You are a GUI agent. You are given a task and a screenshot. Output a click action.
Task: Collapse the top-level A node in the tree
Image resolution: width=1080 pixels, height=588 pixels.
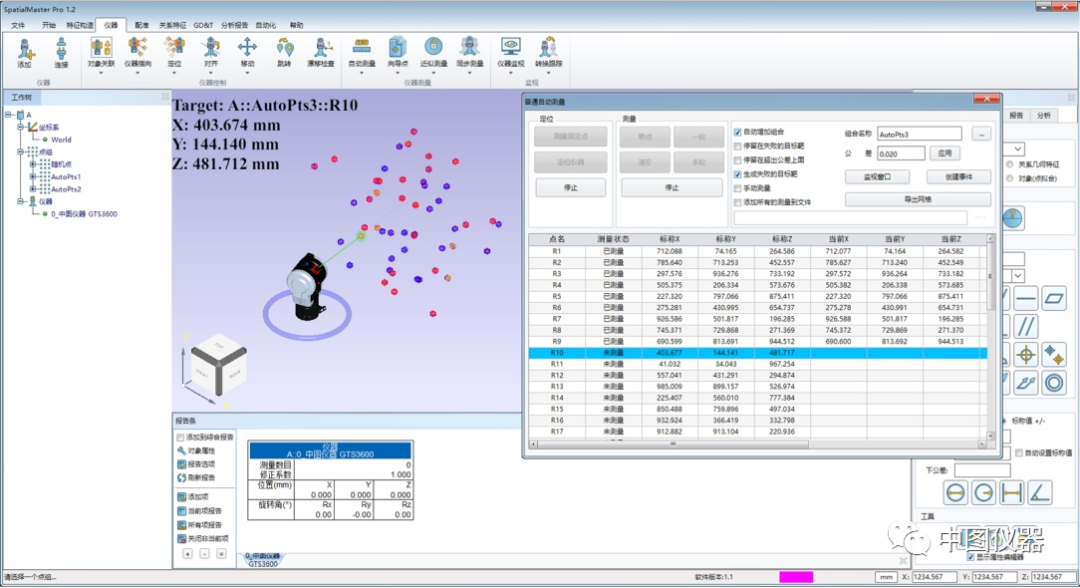coord(9,115)
